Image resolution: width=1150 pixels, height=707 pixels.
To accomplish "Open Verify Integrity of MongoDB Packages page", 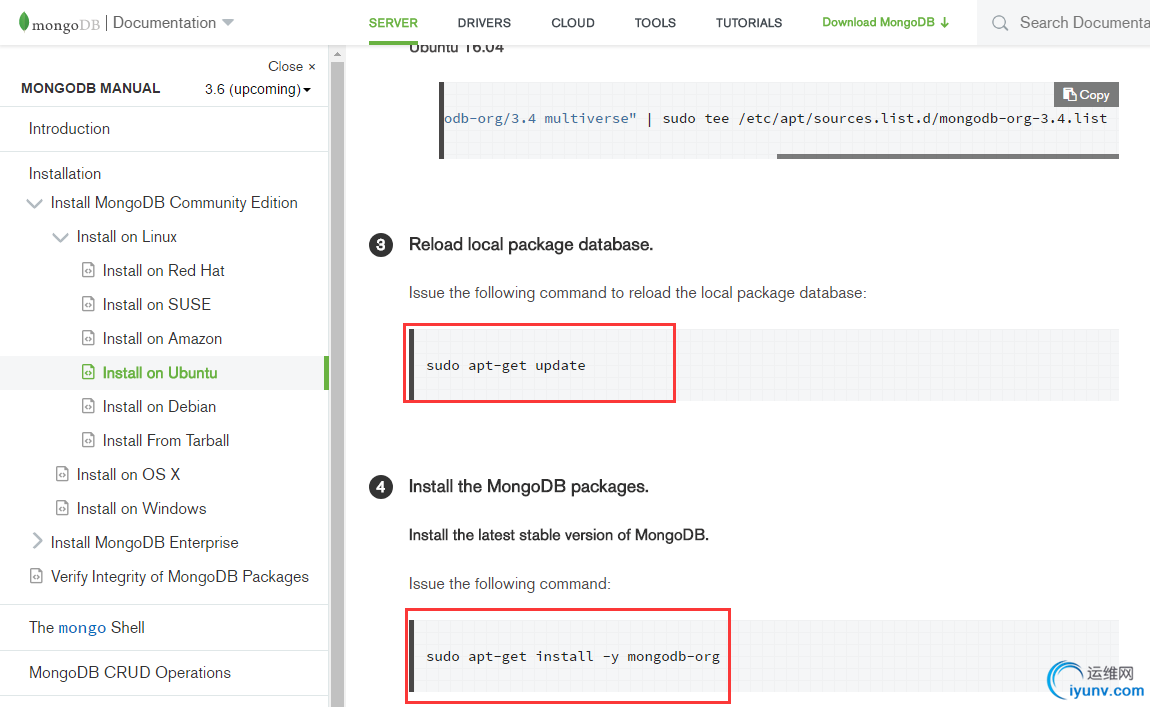I will pos(180,576).
